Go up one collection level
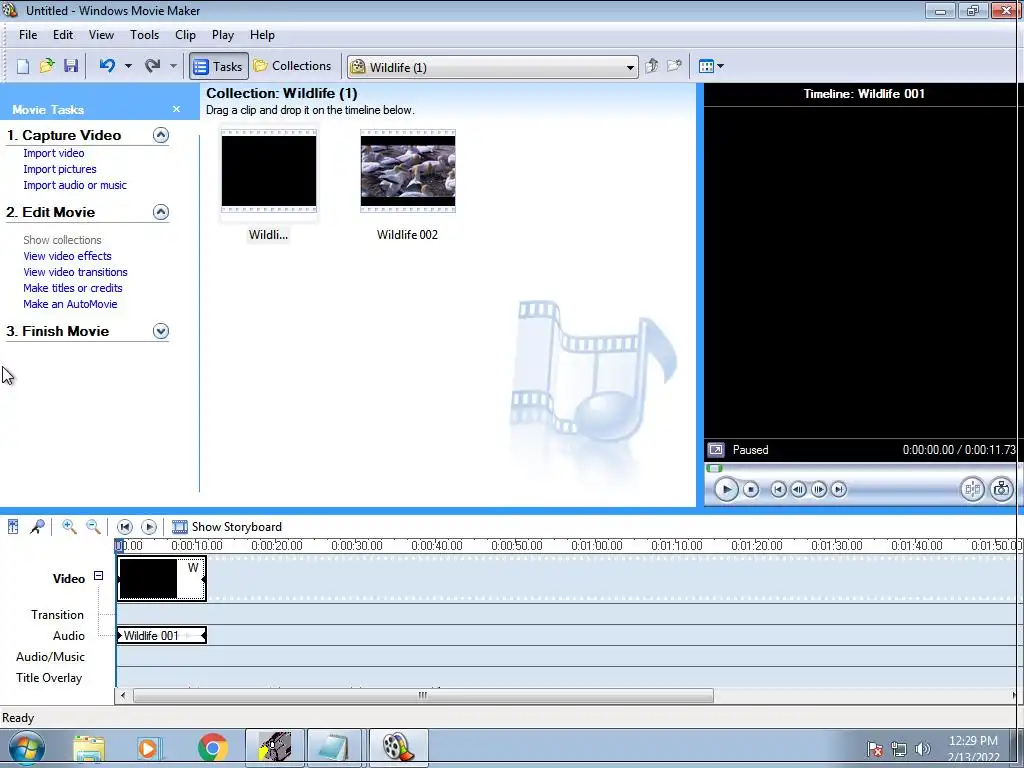This screenshot has width=1024, height=768. [652, 66]
